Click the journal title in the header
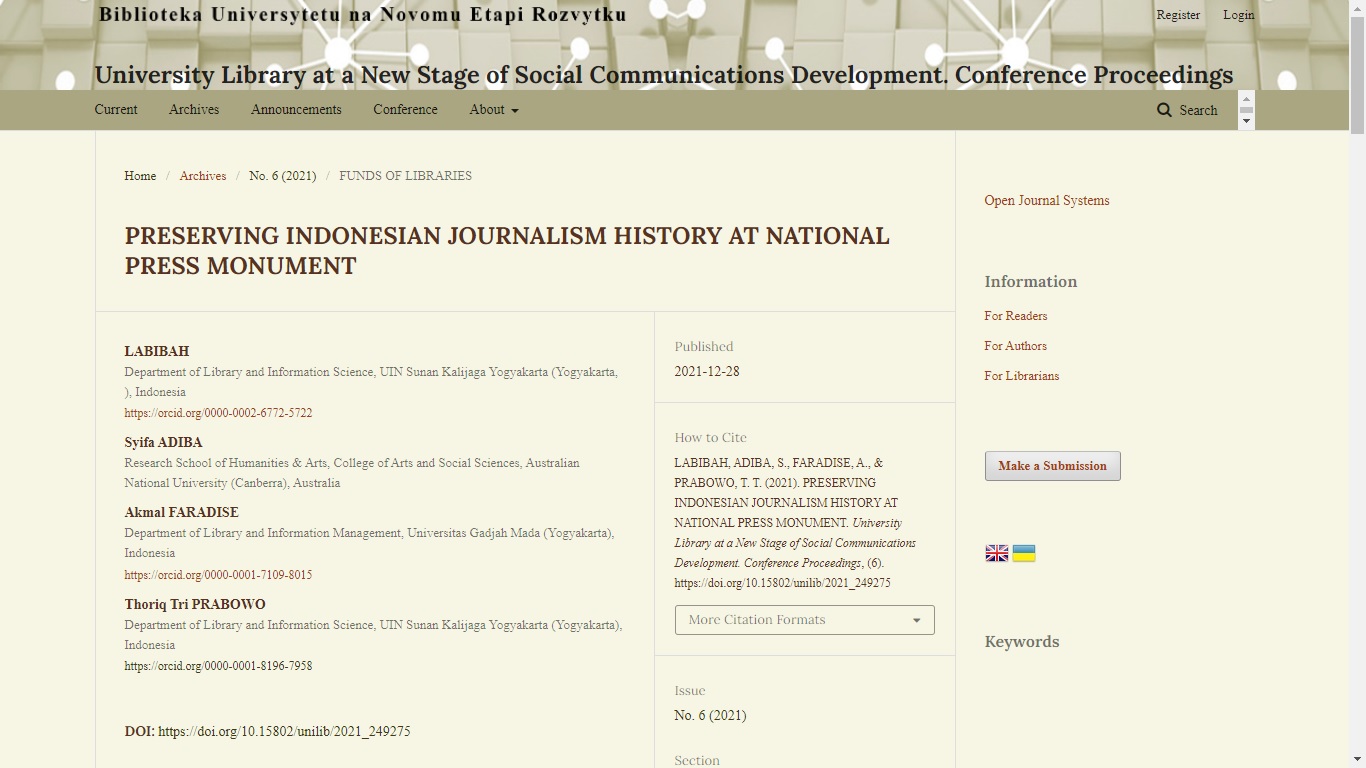 [664, 75]
